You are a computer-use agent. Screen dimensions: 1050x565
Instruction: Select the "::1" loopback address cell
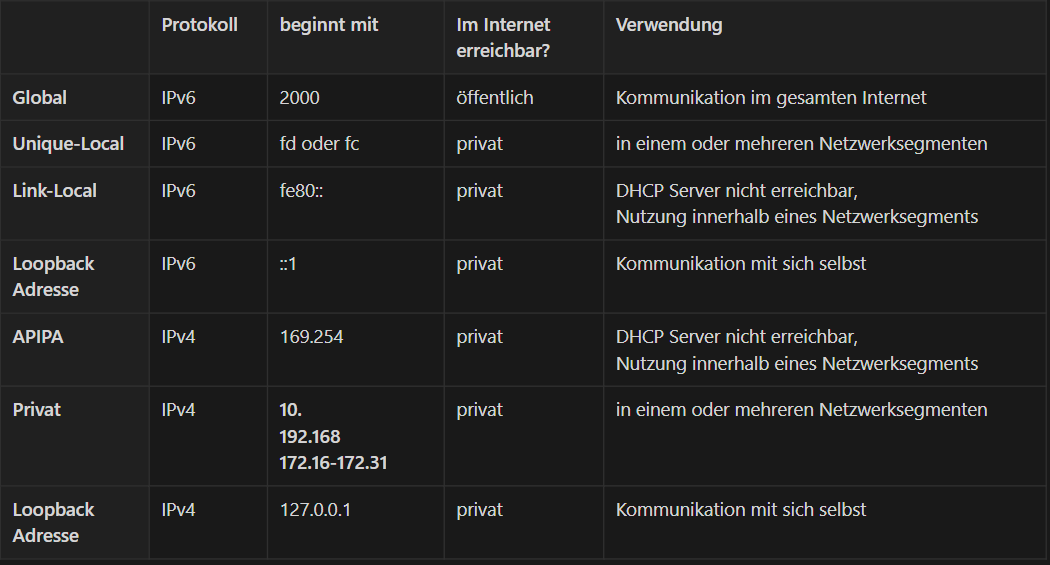tap(288, 264)
